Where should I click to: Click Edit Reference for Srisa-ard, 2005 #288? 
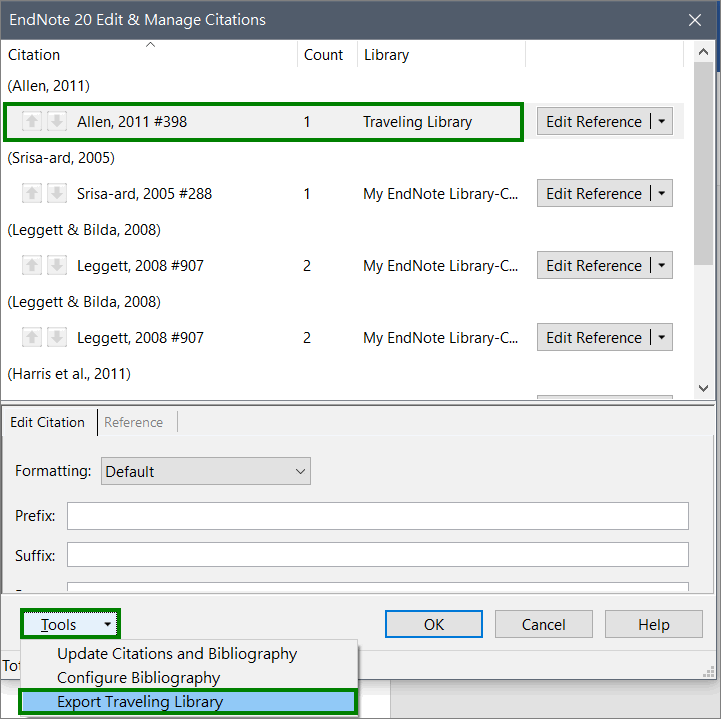click(x=593, y=193)
